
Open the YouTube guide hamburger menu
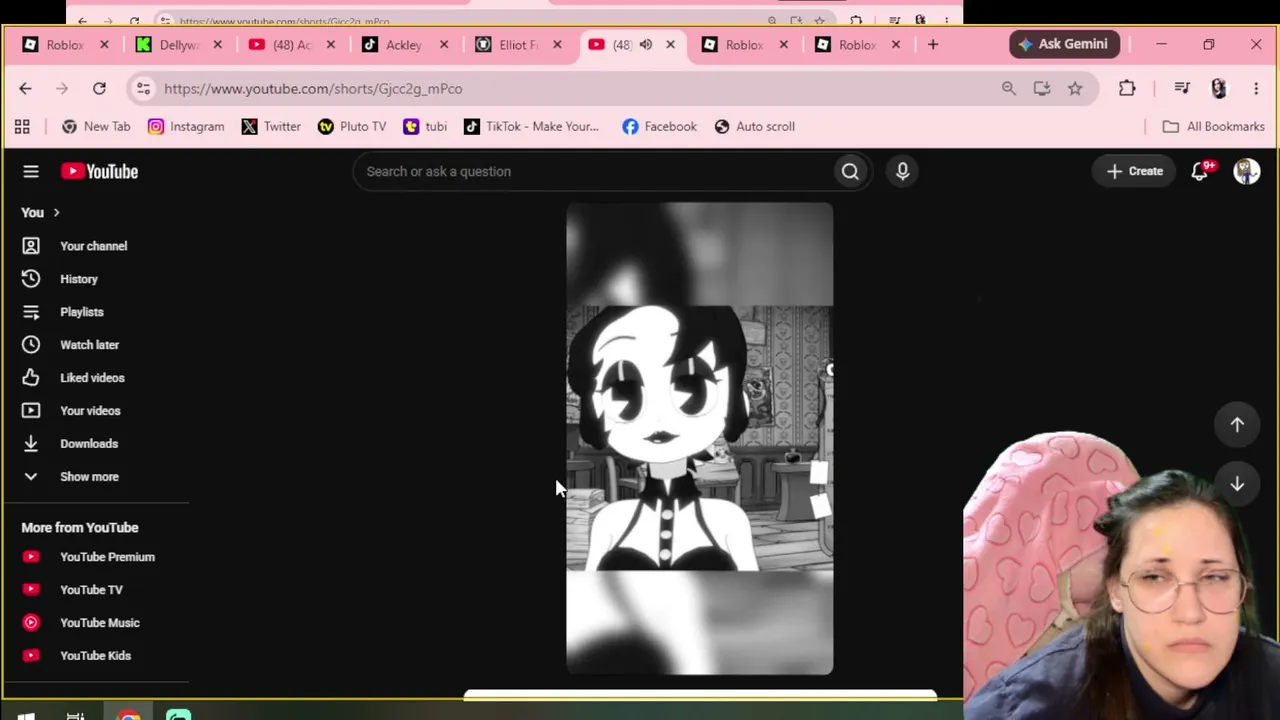pyautogui.click(x=31, y=171)
